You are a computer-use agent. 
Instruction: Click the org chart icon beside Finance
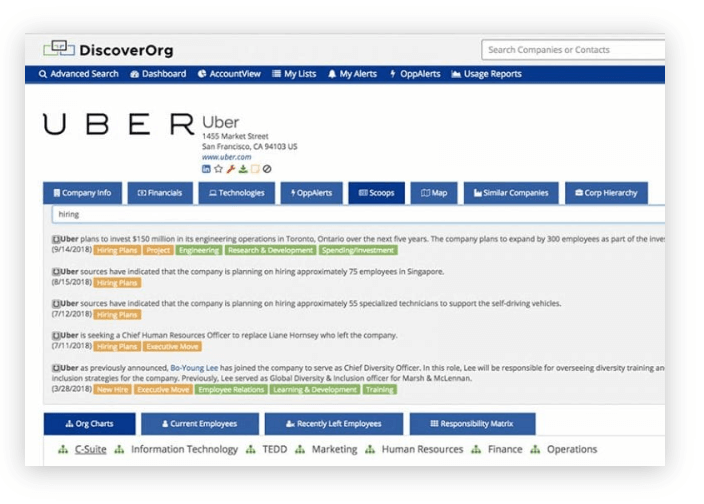pyautogui.click(x=476, y=449)
